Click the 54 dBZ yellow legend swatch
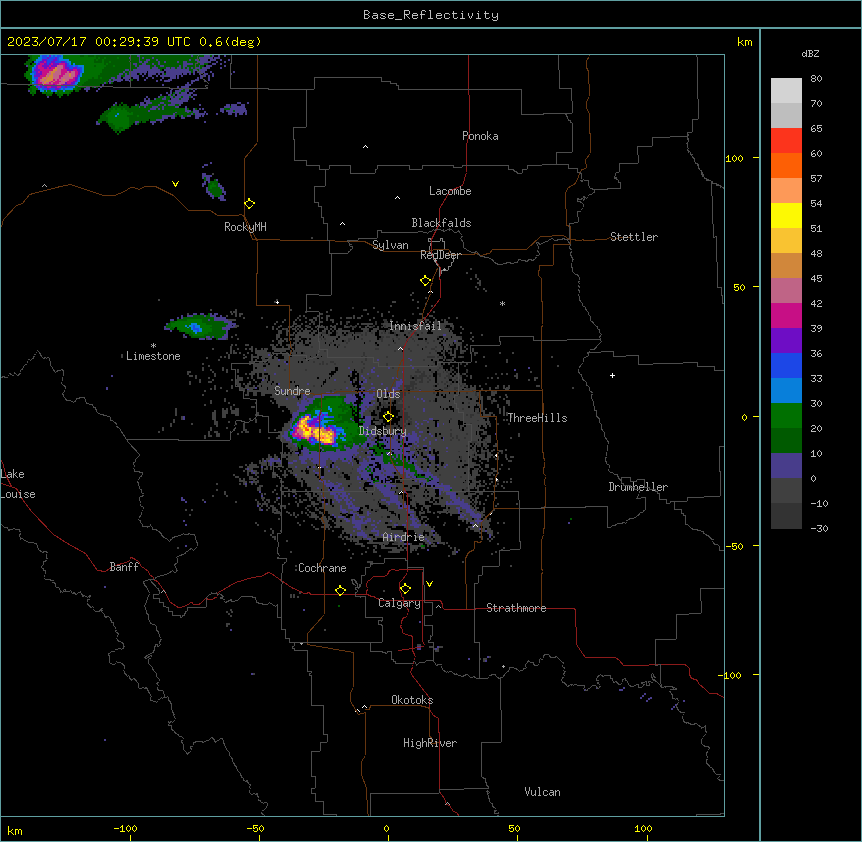 (786, 215)
